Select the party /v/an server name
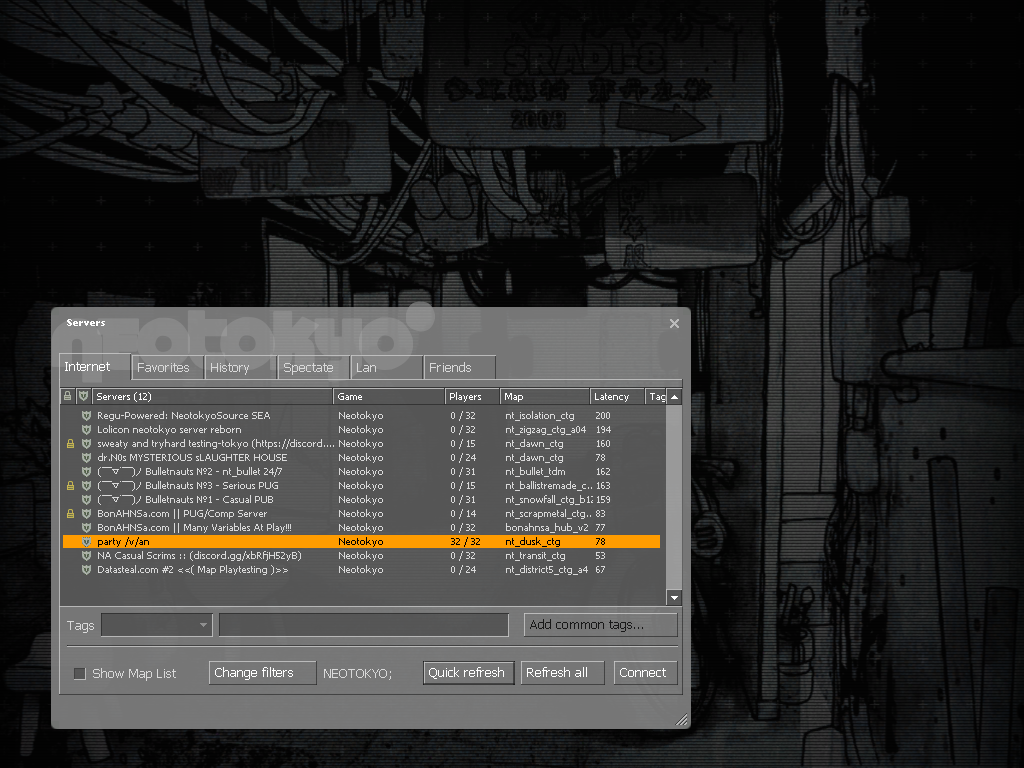Screen dimensions: 1024x768 coord(123,541)
